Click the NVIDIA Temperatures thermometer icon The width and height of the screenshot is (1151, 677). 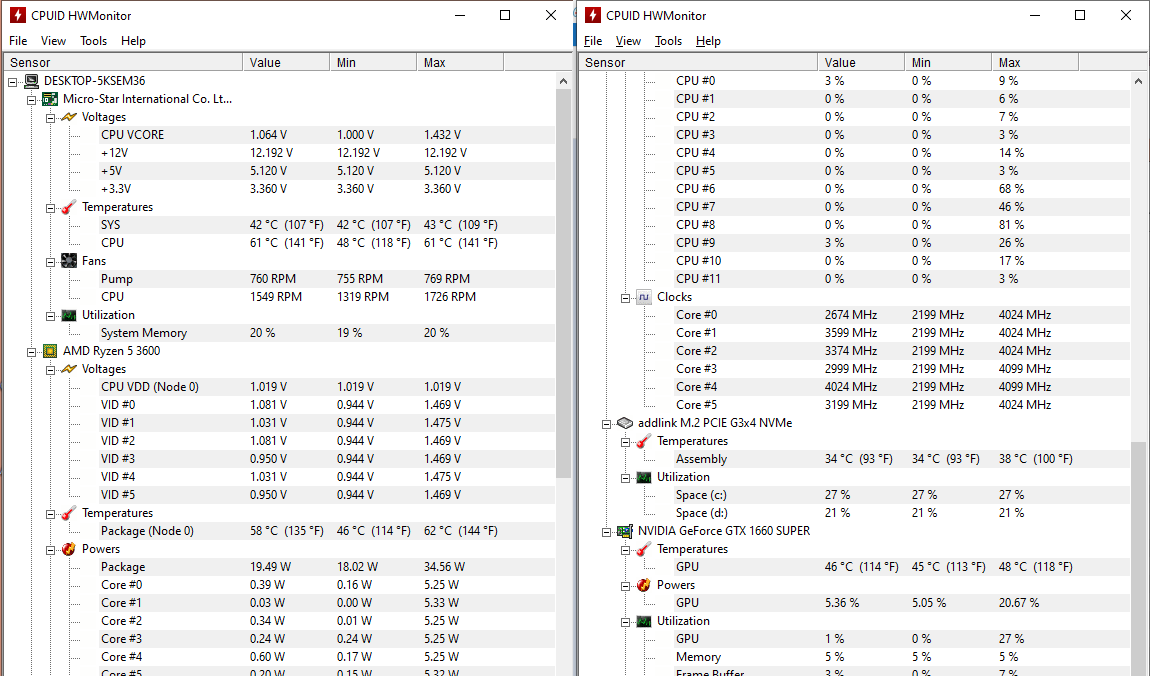pyautogui.click(x=644, y=549)
